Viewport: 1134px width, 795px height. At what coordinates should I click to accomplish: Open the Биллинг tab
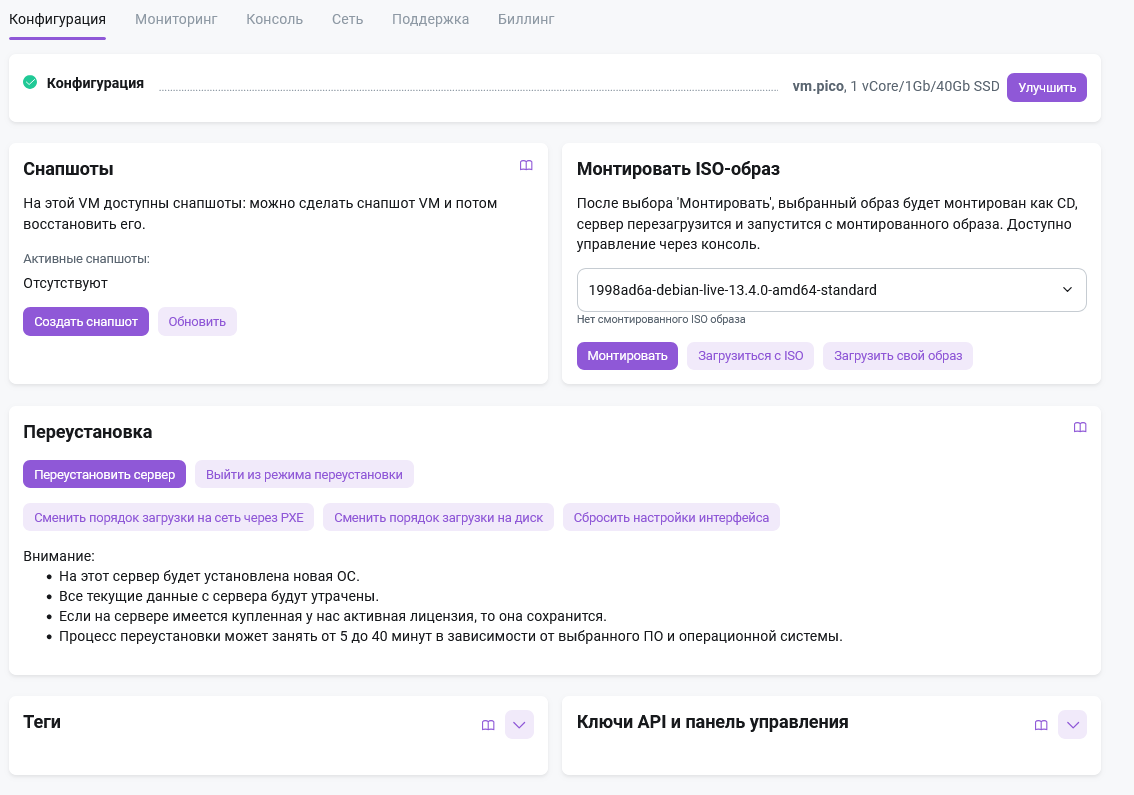(x=526, y=19)
